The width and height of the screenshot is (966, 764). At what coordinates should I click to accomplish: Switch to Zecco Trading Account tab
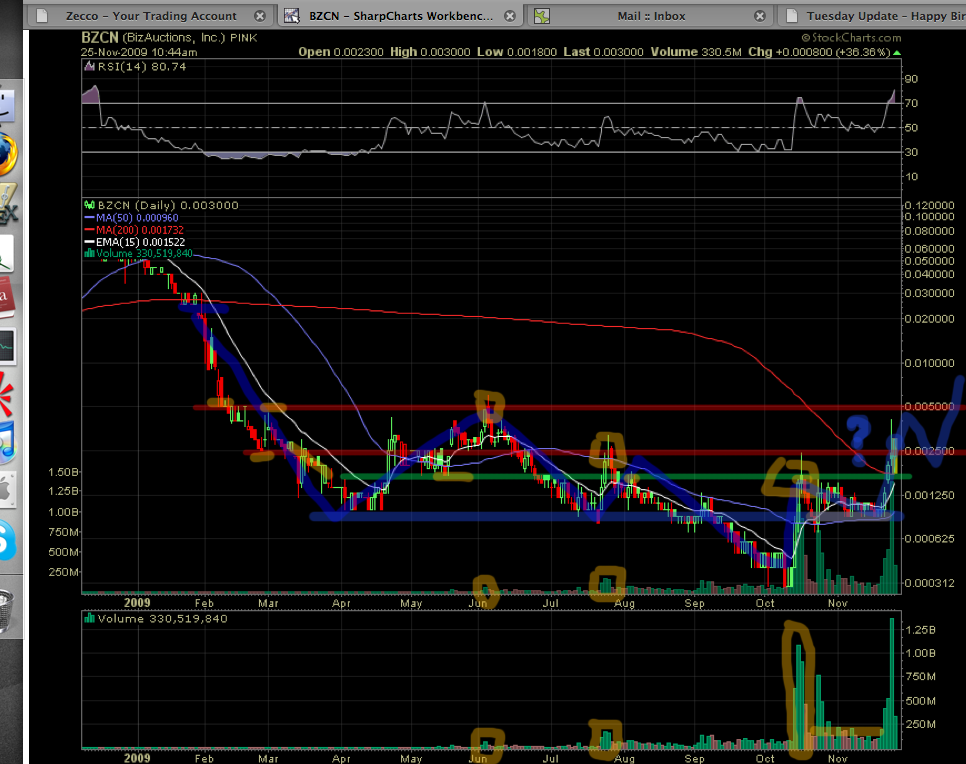point(150,16)
